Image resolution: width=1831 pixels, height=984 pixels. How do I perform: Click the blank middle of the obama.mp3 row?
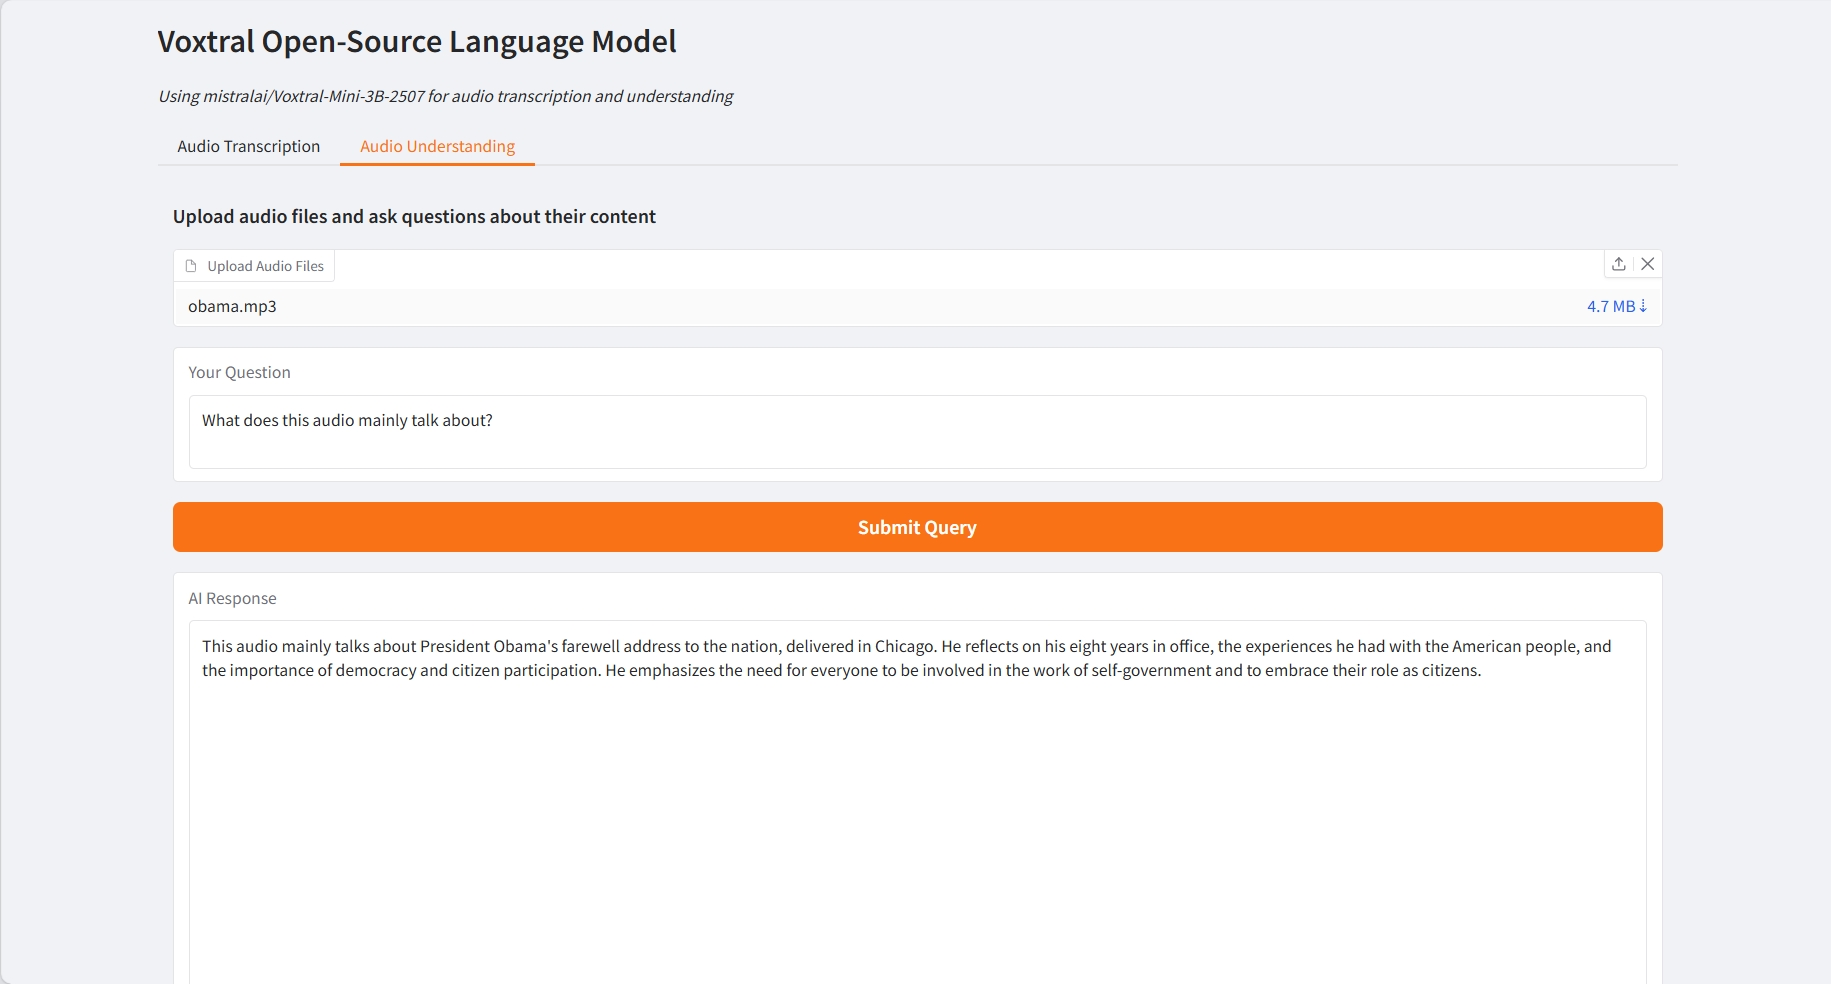[917, 306]
